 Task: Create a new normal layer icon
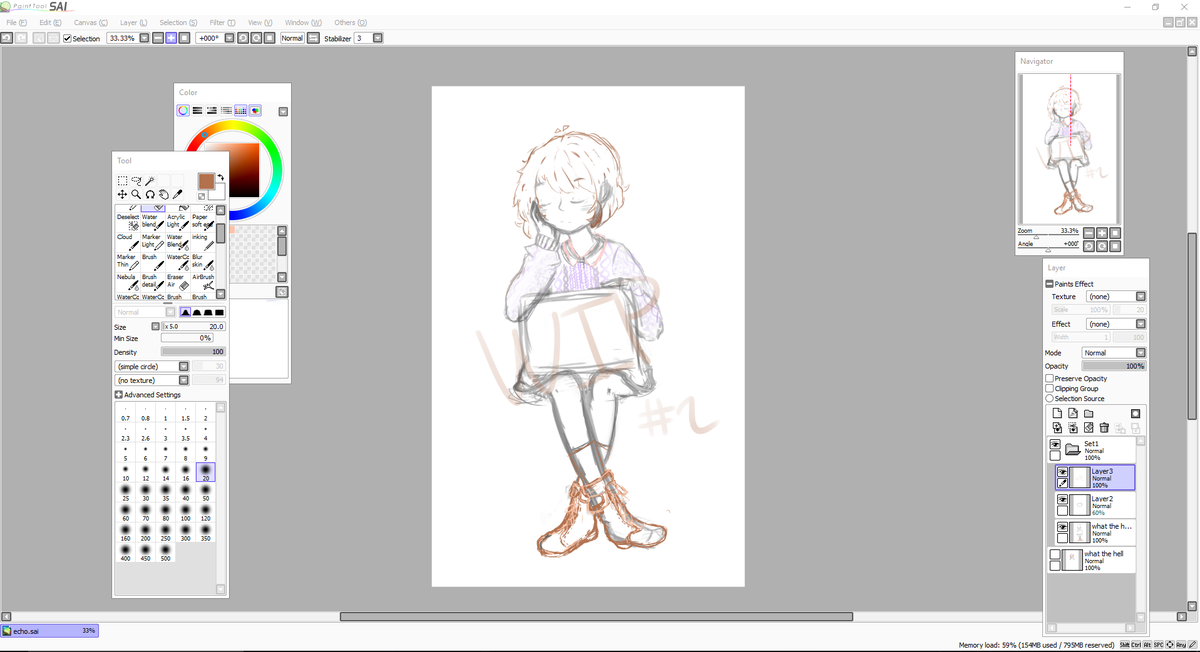pos(1057,413)
